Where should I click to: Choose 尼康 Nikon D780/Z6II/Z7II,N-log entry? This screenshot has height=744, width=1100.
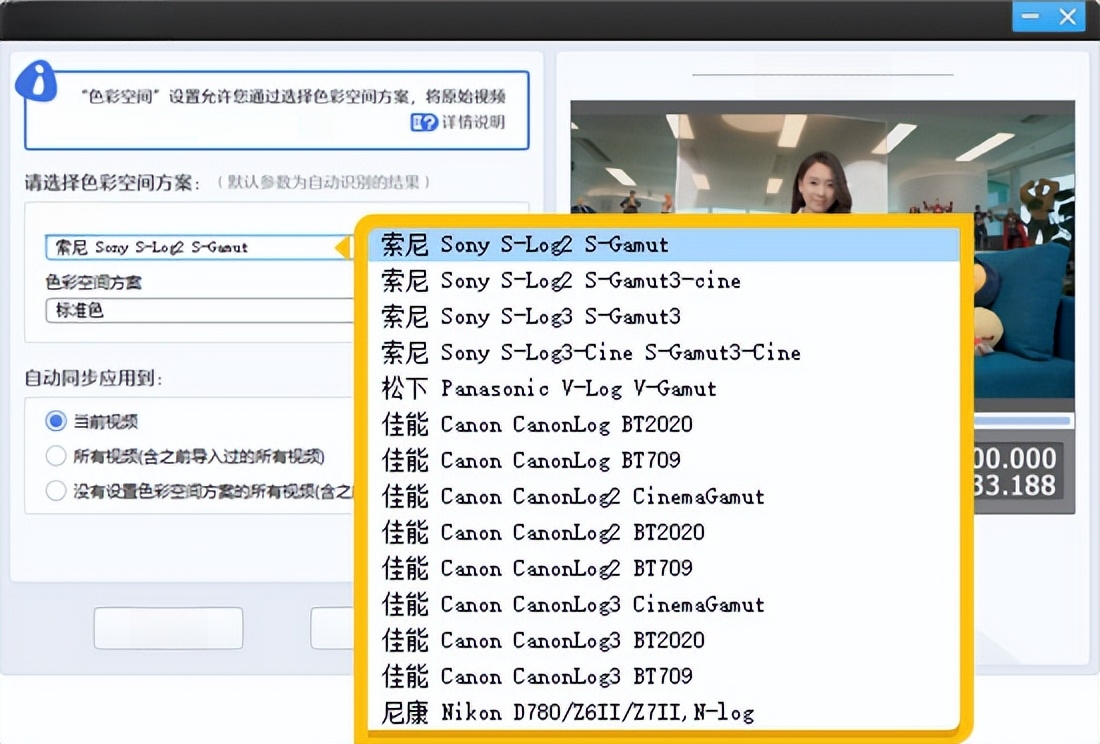(x=664, y=712)
